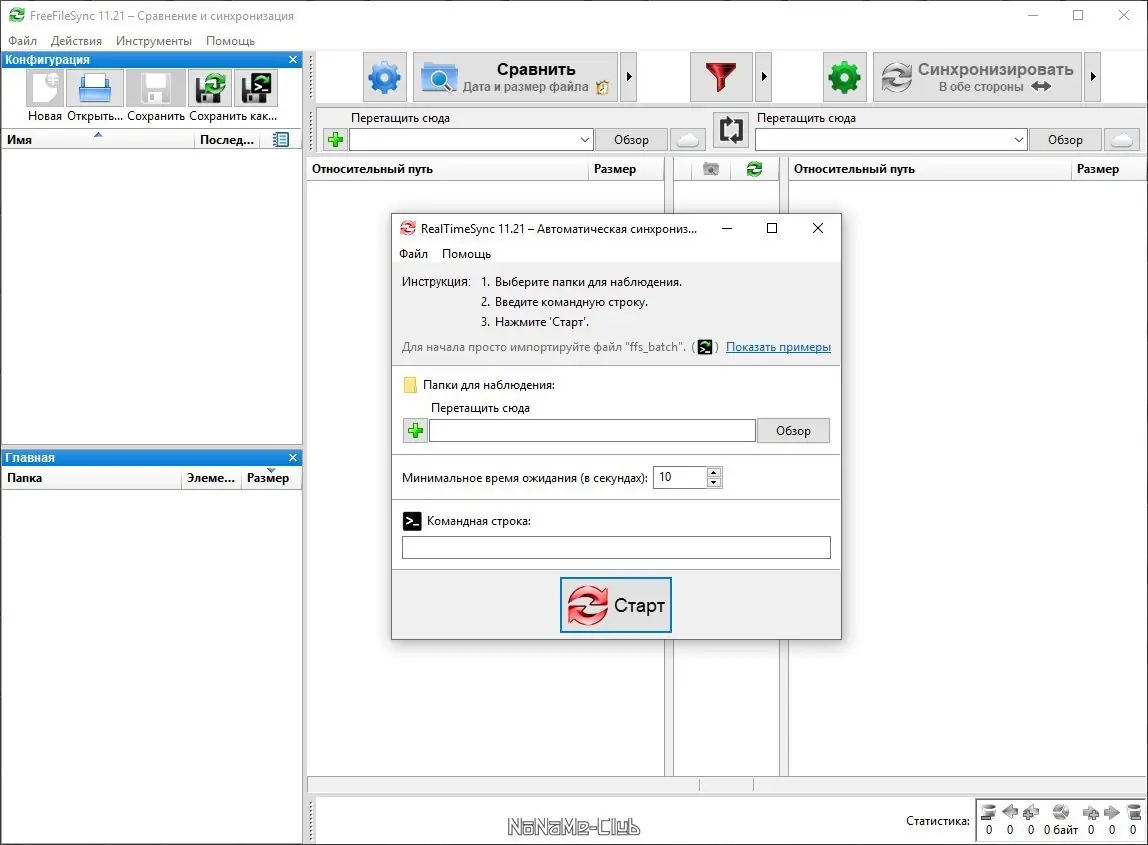Click the Старт button in RealTimeSync
Image resolution: width=1148 pixels, height=845 pixels.
tap(616, 605)
